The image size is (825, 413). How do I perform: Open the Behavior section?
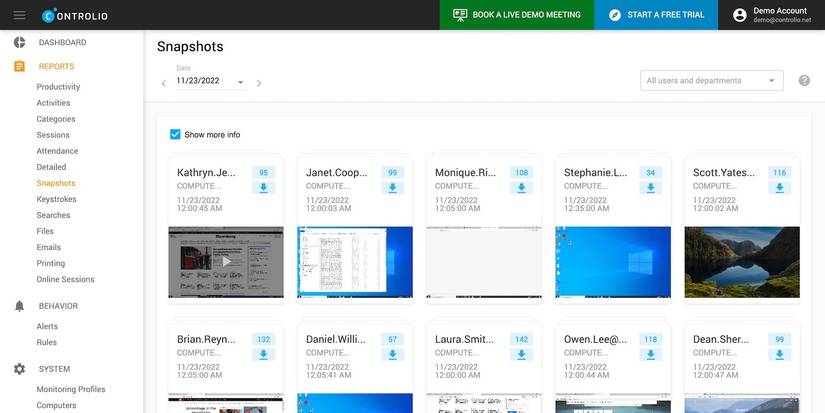58,306
